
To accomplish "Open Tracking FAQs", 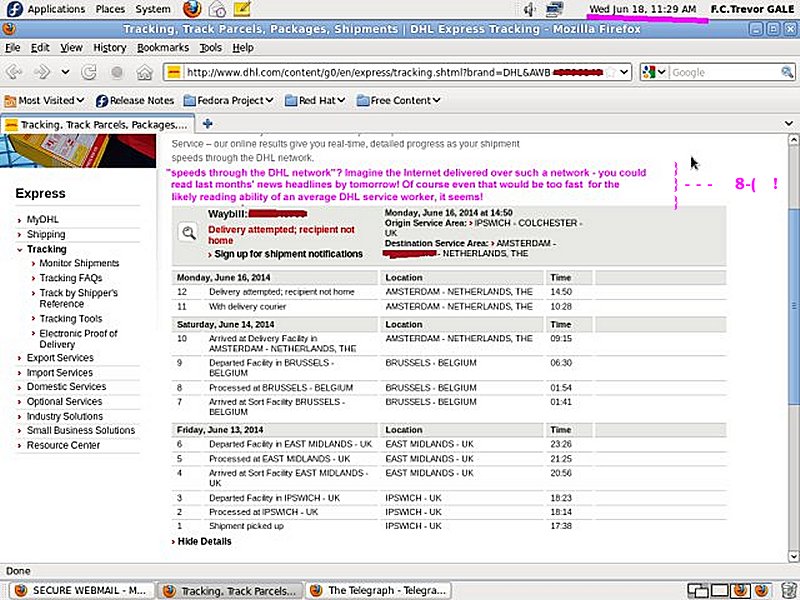I will click(71, 278).
